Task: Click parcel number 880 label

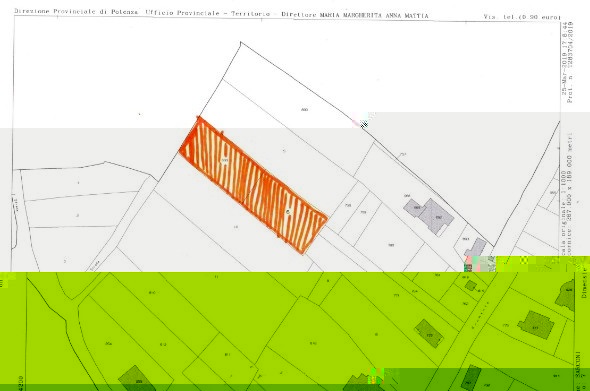Action: tap(304, 110)
